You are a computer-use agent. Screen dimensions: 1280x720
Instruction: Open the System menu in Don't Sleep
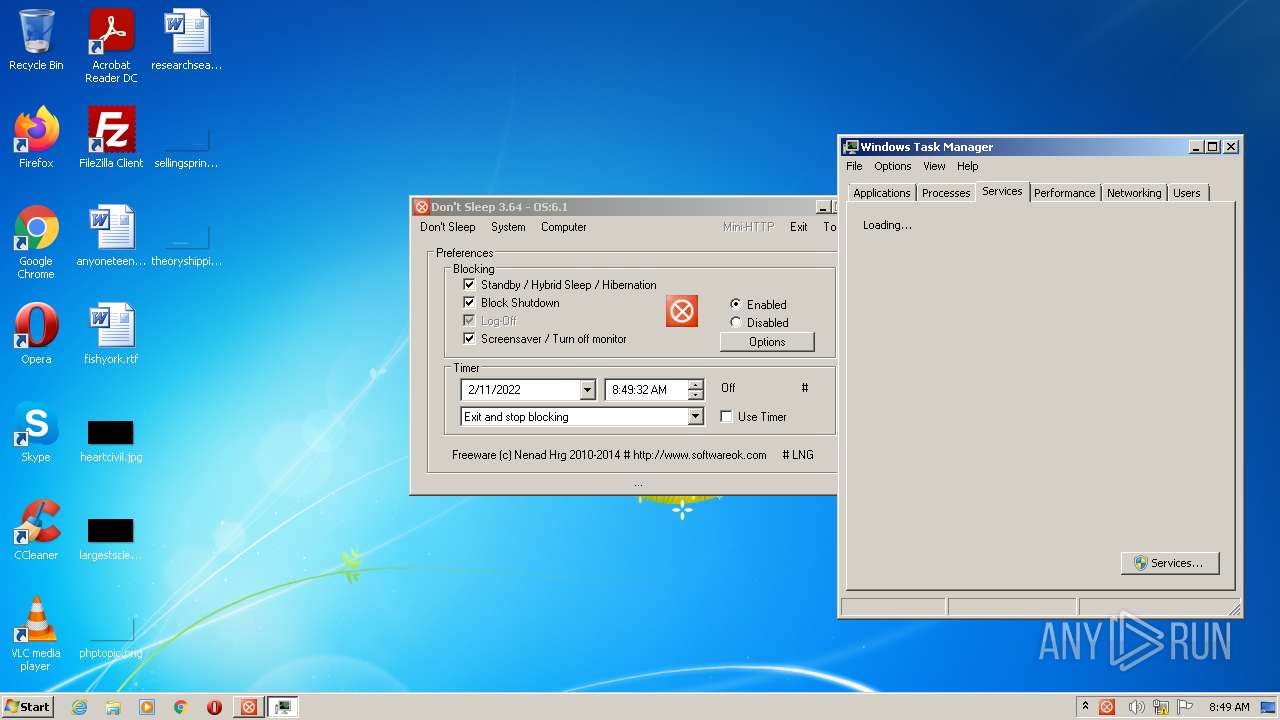click(x=508, y=227)
